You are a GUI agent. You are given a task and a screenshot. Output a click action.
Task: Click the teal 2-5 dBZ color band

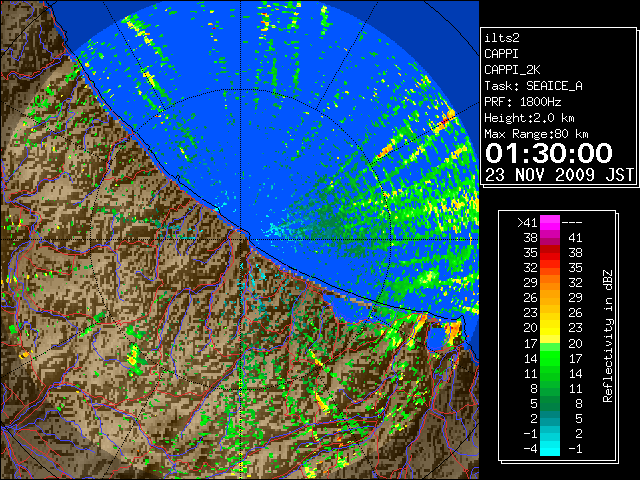click(x=550, y=418)
